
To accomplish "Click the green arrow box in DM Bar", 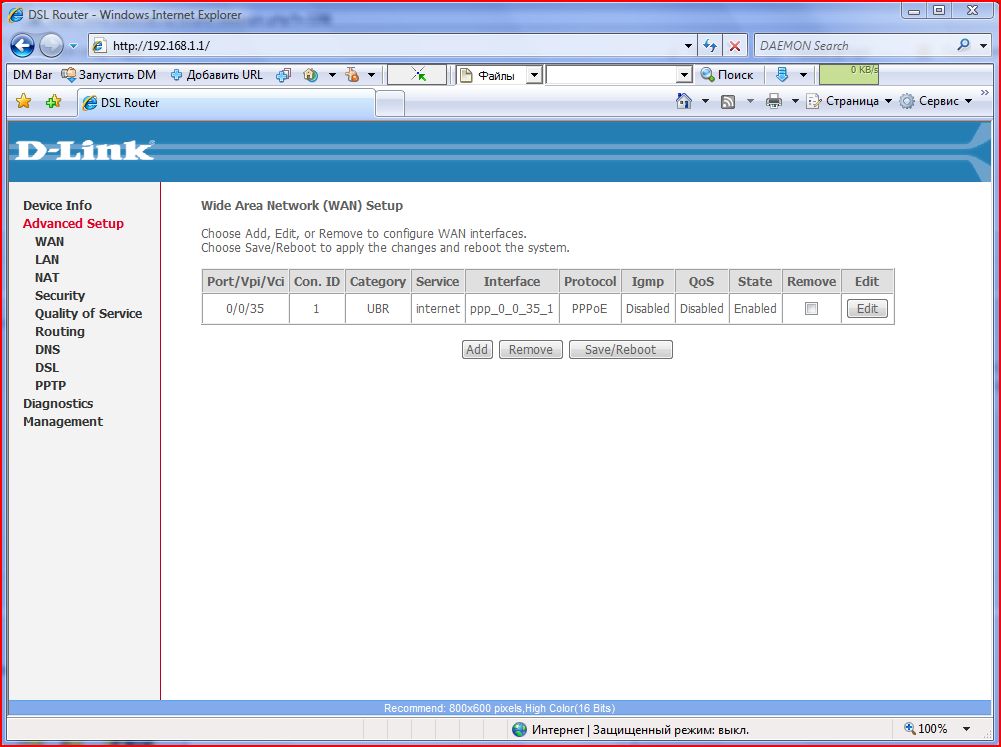I will (x=417, y=75).
